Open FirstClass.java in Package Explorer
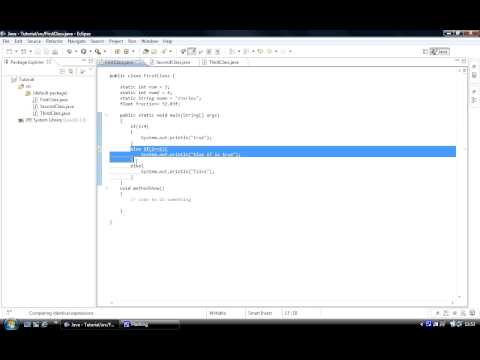Screen dimensions: 480x360 pyautogui.click(x=50, y=100)
